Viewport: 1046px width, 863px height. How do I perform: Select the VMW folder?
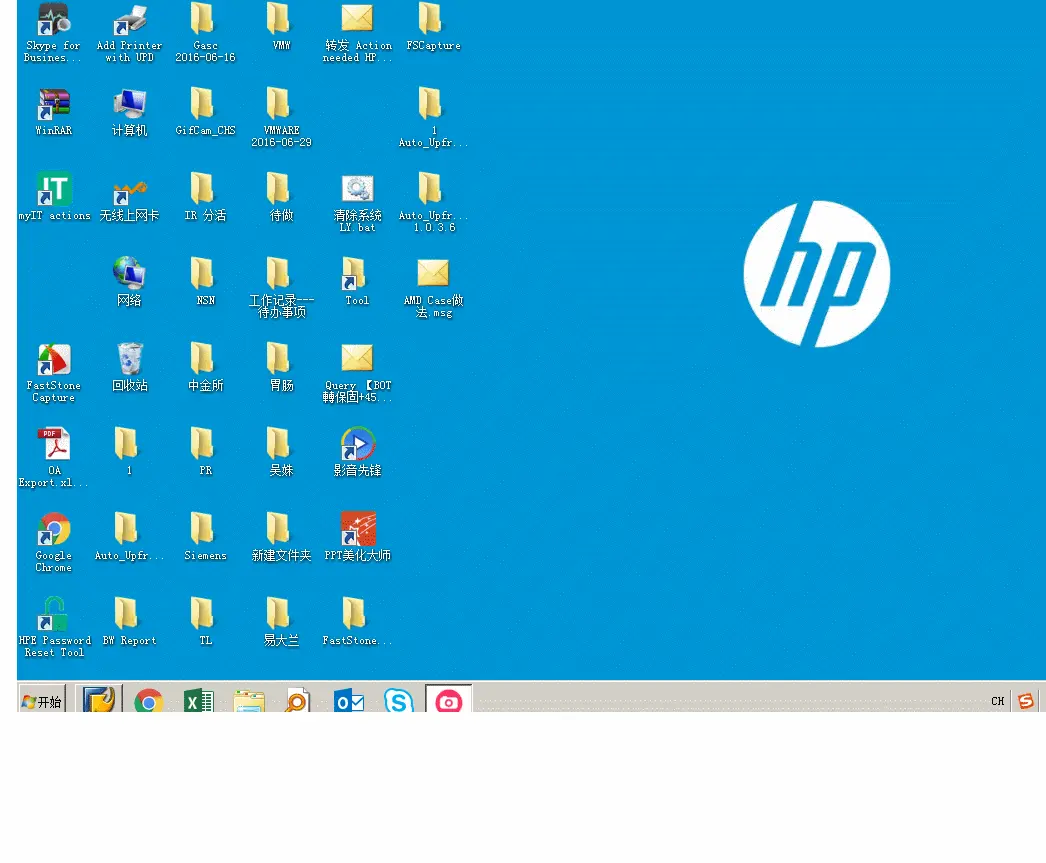(281, 27)
